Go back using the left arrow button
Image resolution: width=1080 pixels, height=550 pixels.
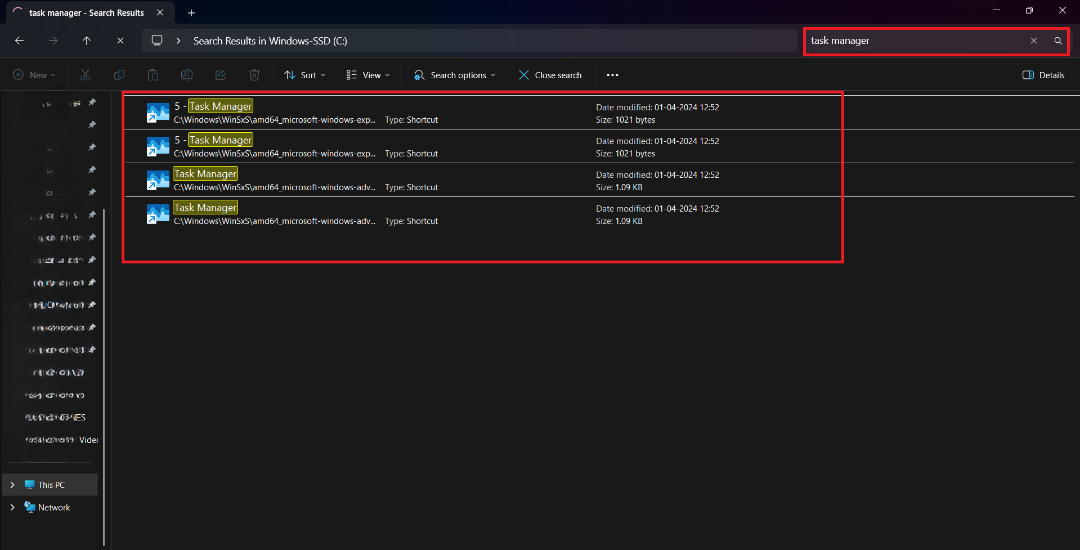coord(19,41)
